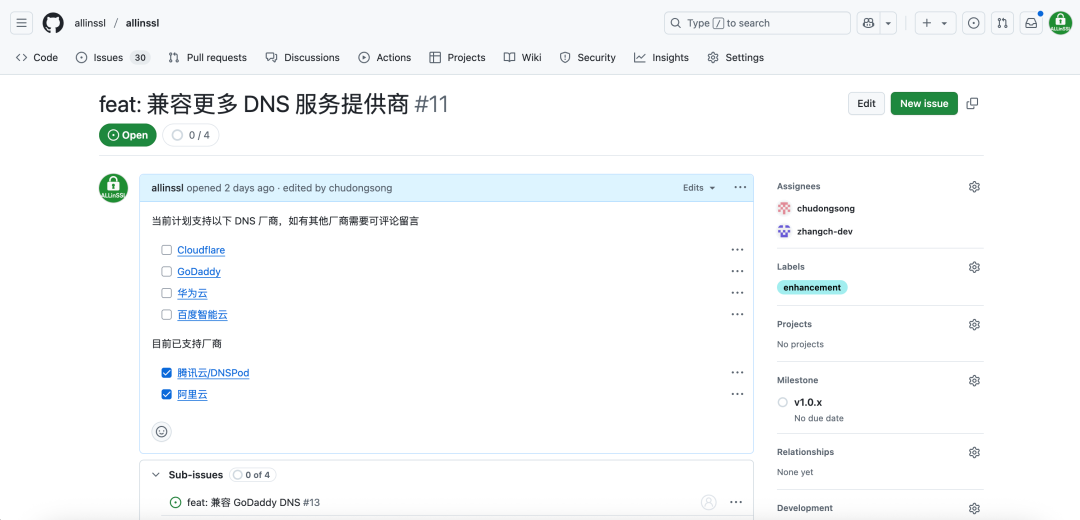The image size is (1080, 520).
Task: Open dropdown arrow beside Copilot icon
Action: click(889, 23)
